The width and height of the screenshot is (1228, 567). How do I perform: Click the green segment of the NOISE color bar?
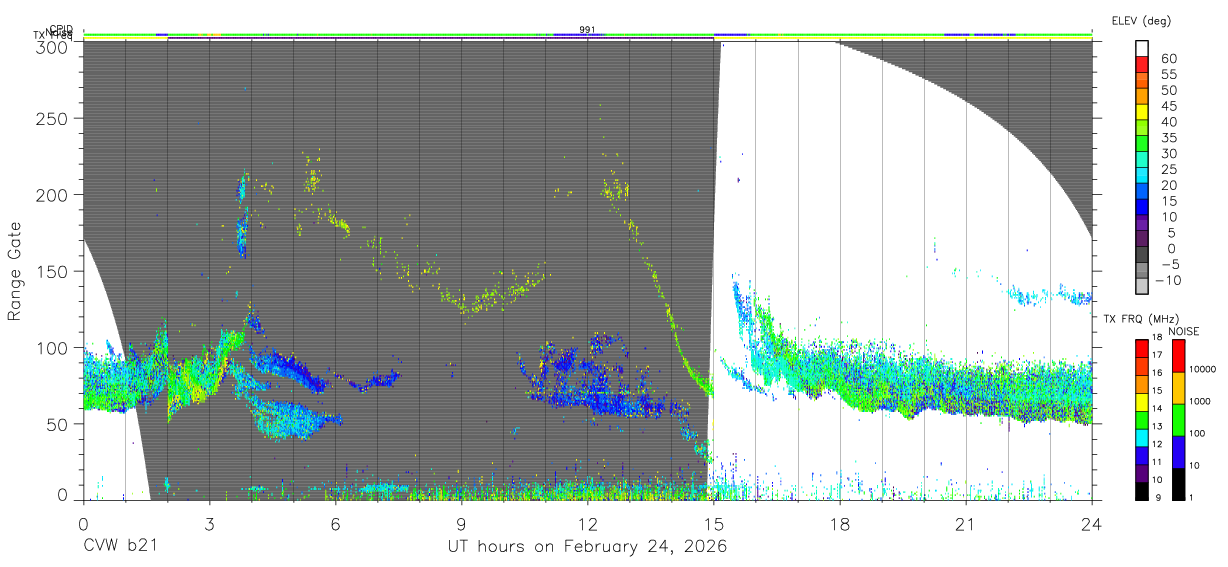coord(1178,420)
